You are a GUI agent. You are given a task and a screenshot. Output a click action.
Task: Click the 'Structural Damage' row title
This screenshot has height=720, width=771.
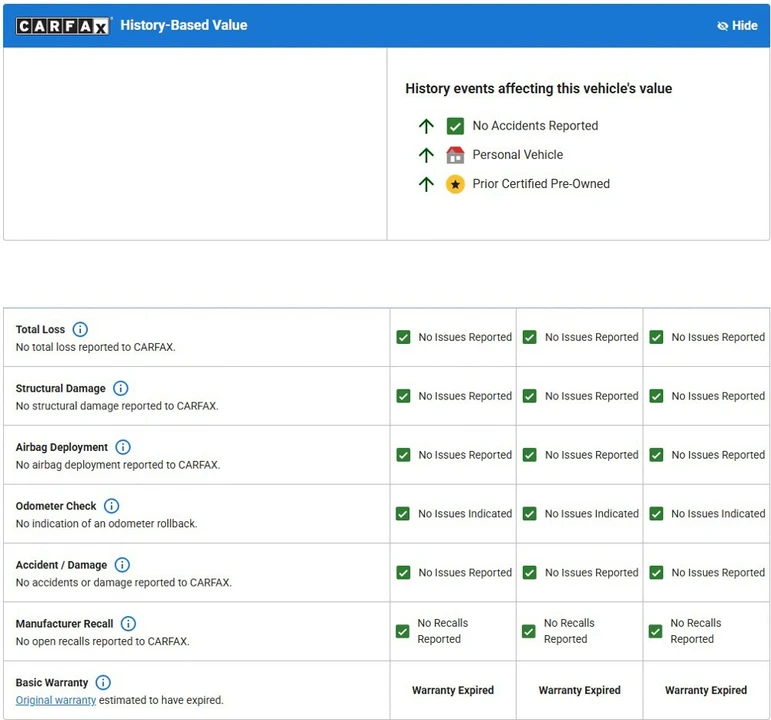60,389
